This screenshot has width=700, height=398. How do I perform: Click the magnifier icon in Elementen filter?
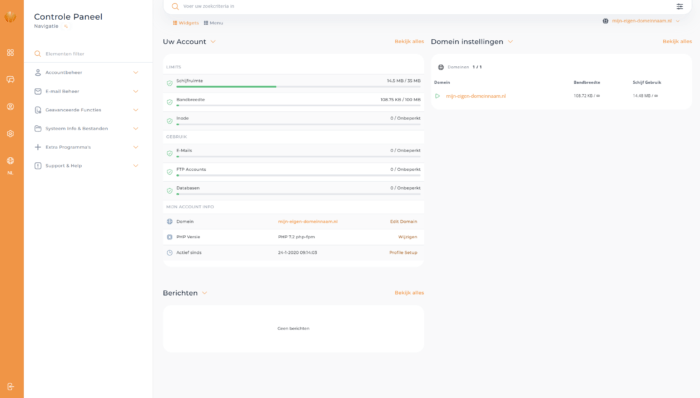38,54
